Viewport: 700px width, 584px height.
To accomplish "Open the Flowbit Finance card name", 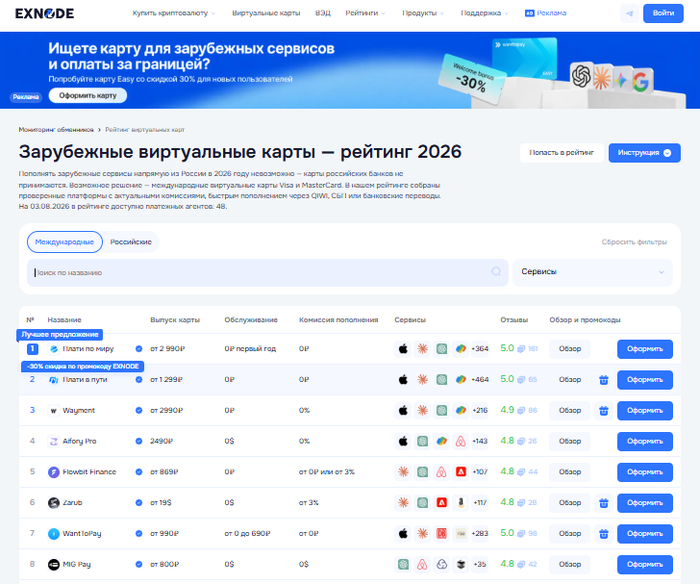I will click(x=89, y=472).
